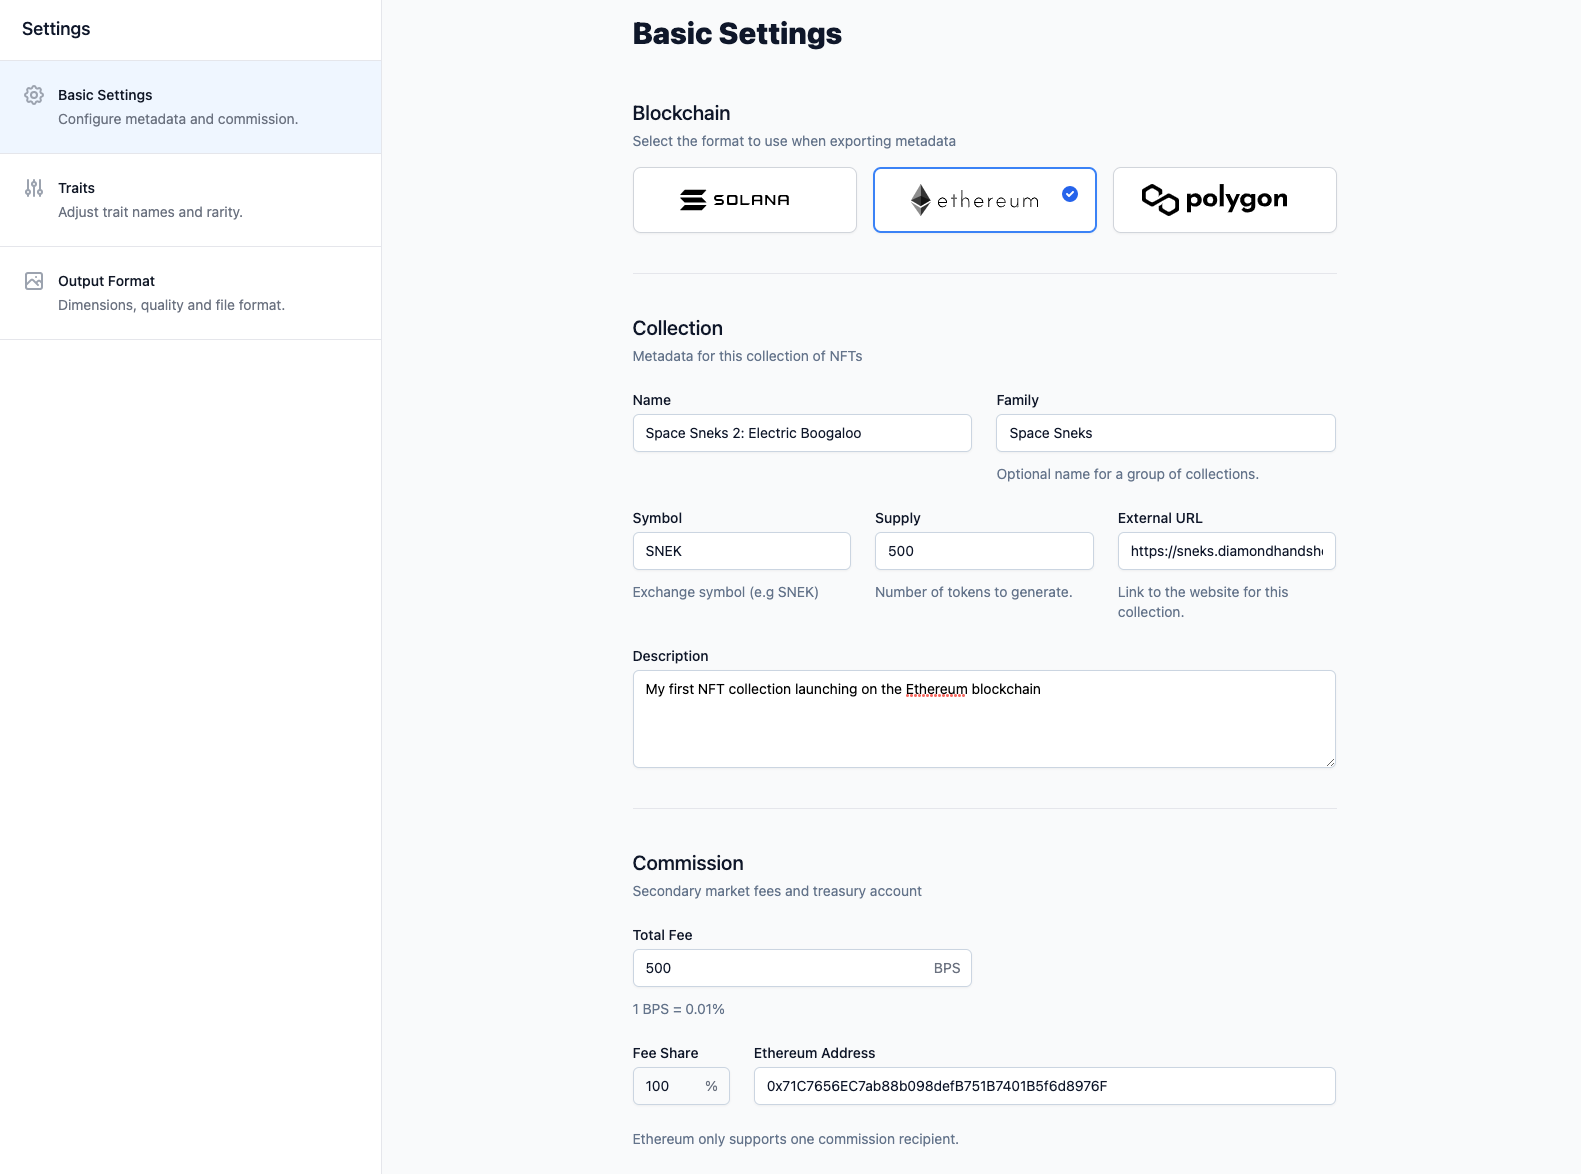Image resolution: width=1581 pixels, height=1174 pixels.
Task: Select Polygon as the blockchain
Action: pyautogui.click(x=1225, y=200)
